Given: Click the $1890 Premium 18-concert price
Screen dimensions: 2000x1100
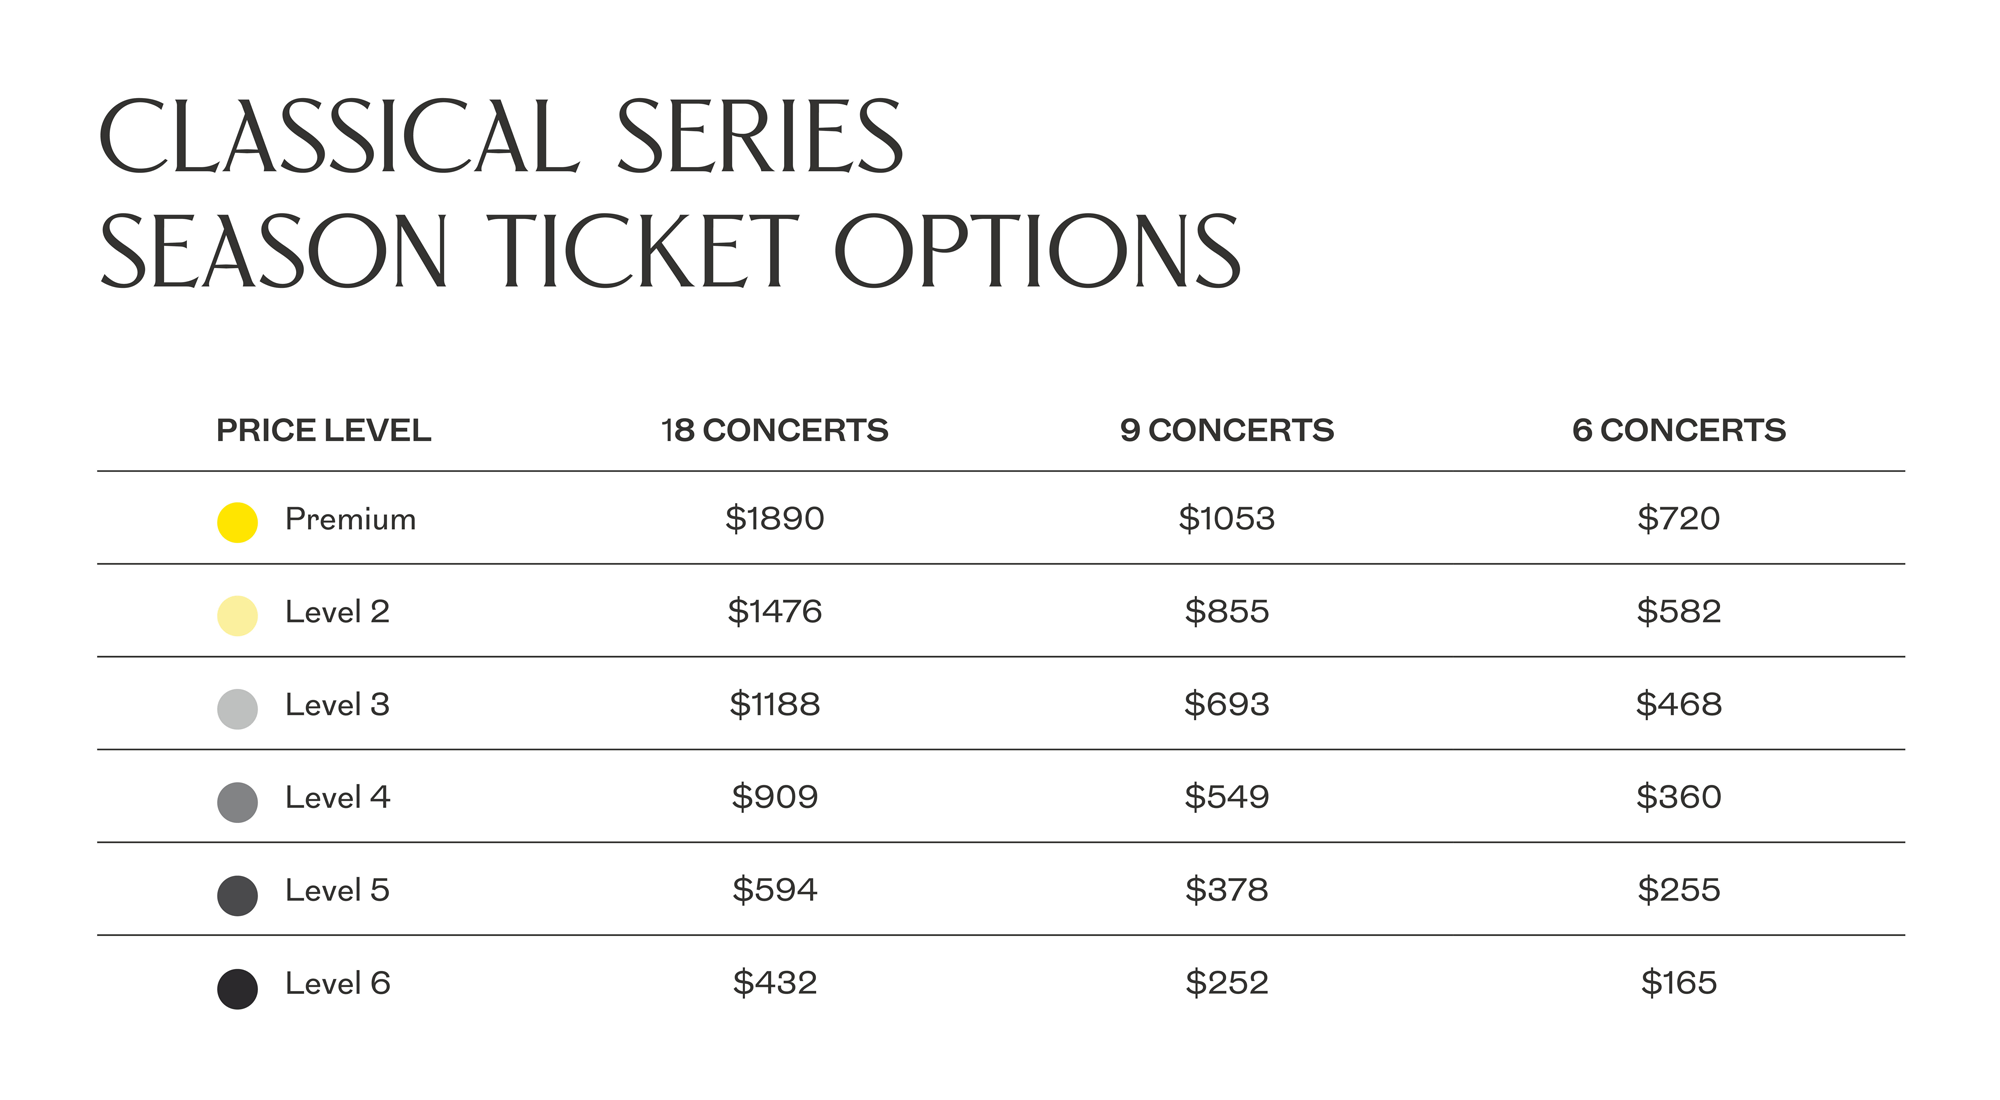Looking at the screenshot, I should coord(775,518).
